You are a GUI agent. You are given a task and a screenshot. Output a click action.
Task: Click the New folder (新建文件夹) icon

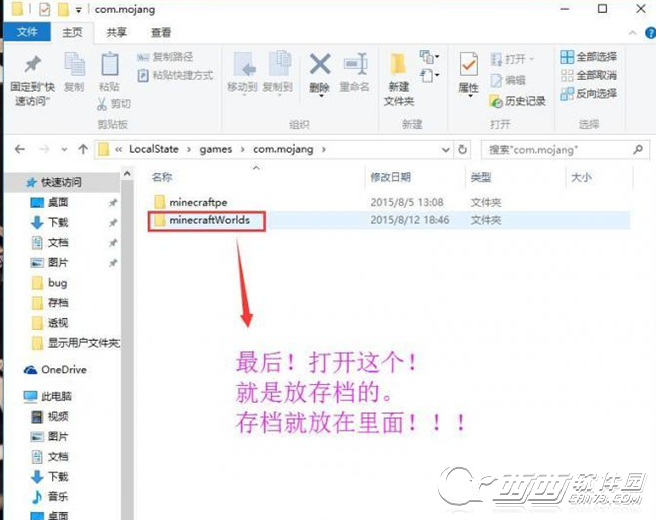[398, 64]
